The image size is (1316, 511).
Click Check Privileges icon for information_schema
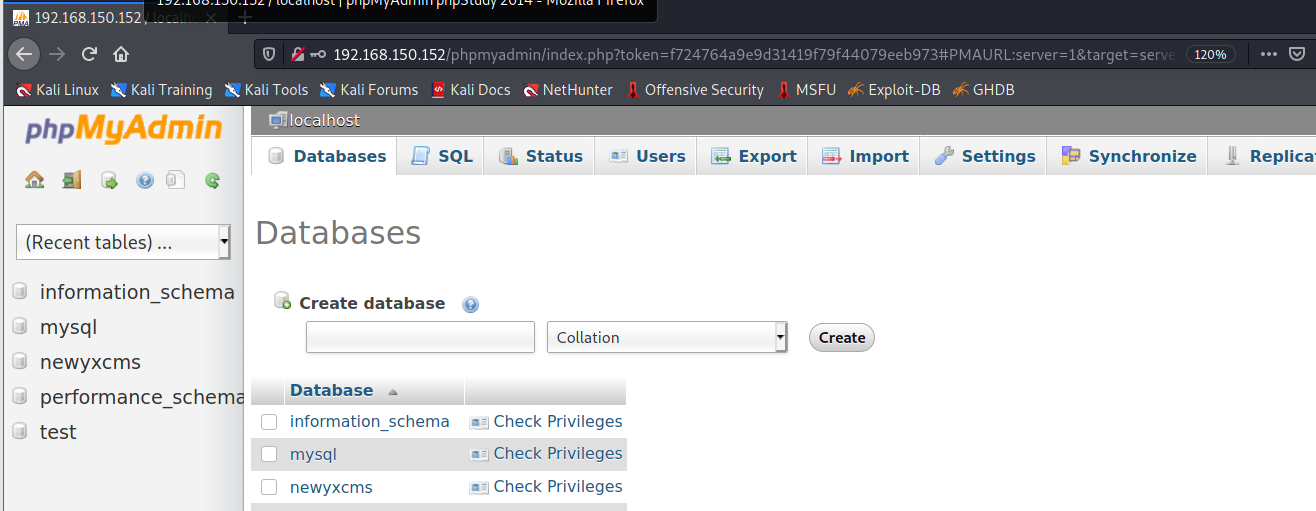(479, 422)
